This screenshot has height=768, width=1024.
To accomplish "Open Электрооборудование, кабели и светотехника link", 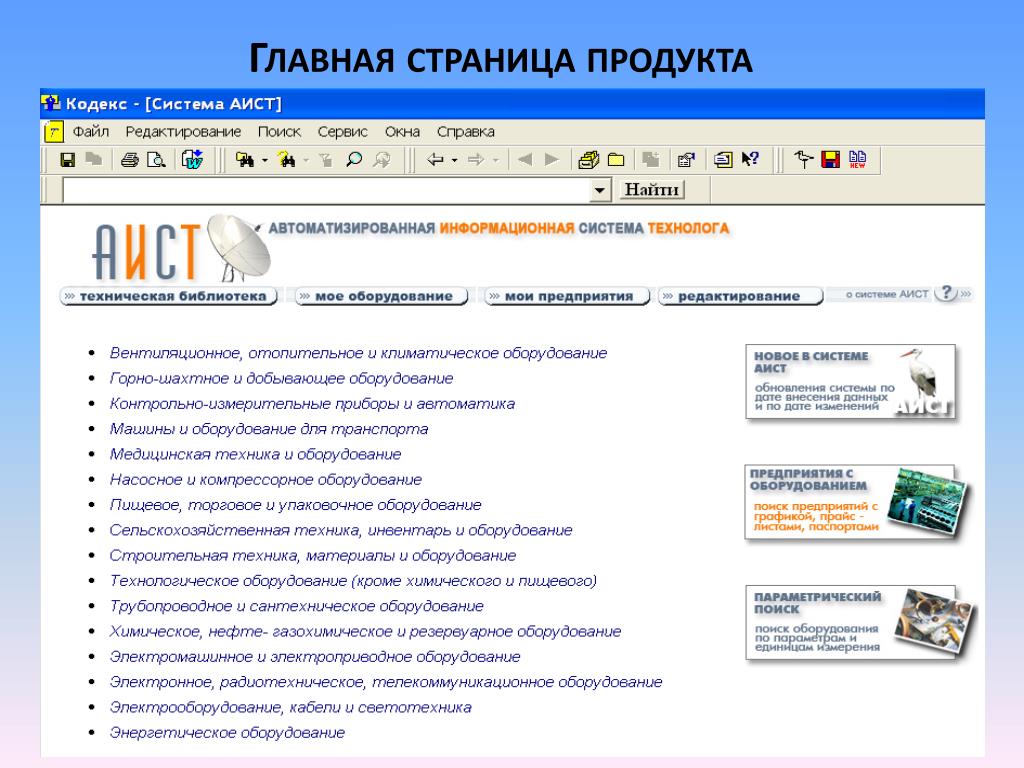I will [x=291, y=708].
